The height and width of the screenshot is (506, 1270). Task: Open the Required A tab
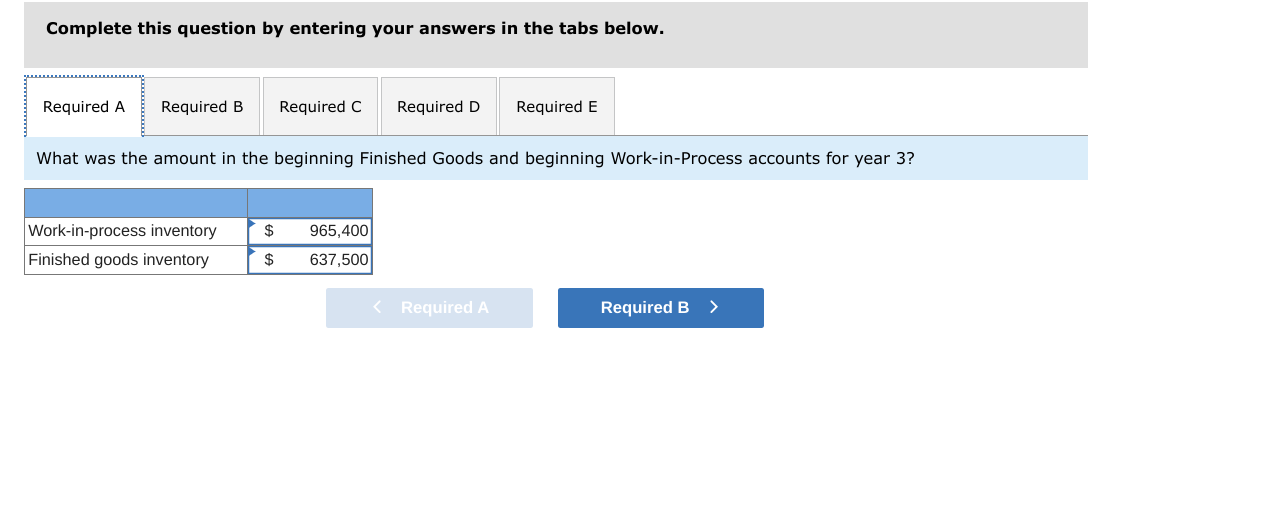[x=84, y=107]
